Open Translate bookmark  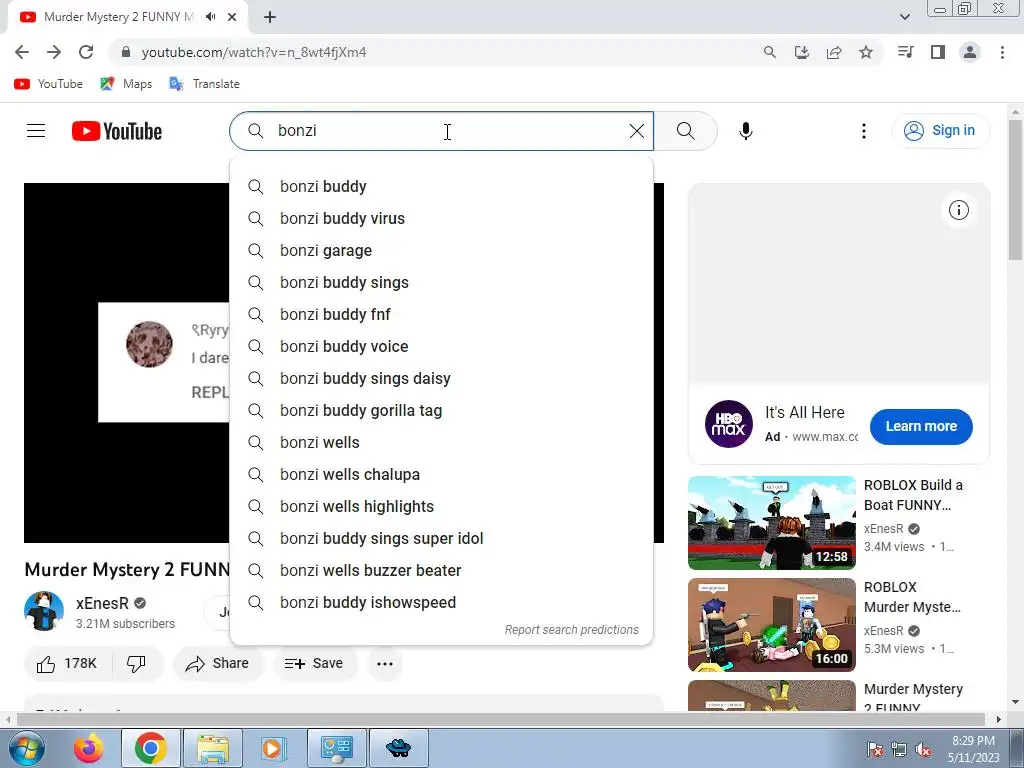(204, 84)
